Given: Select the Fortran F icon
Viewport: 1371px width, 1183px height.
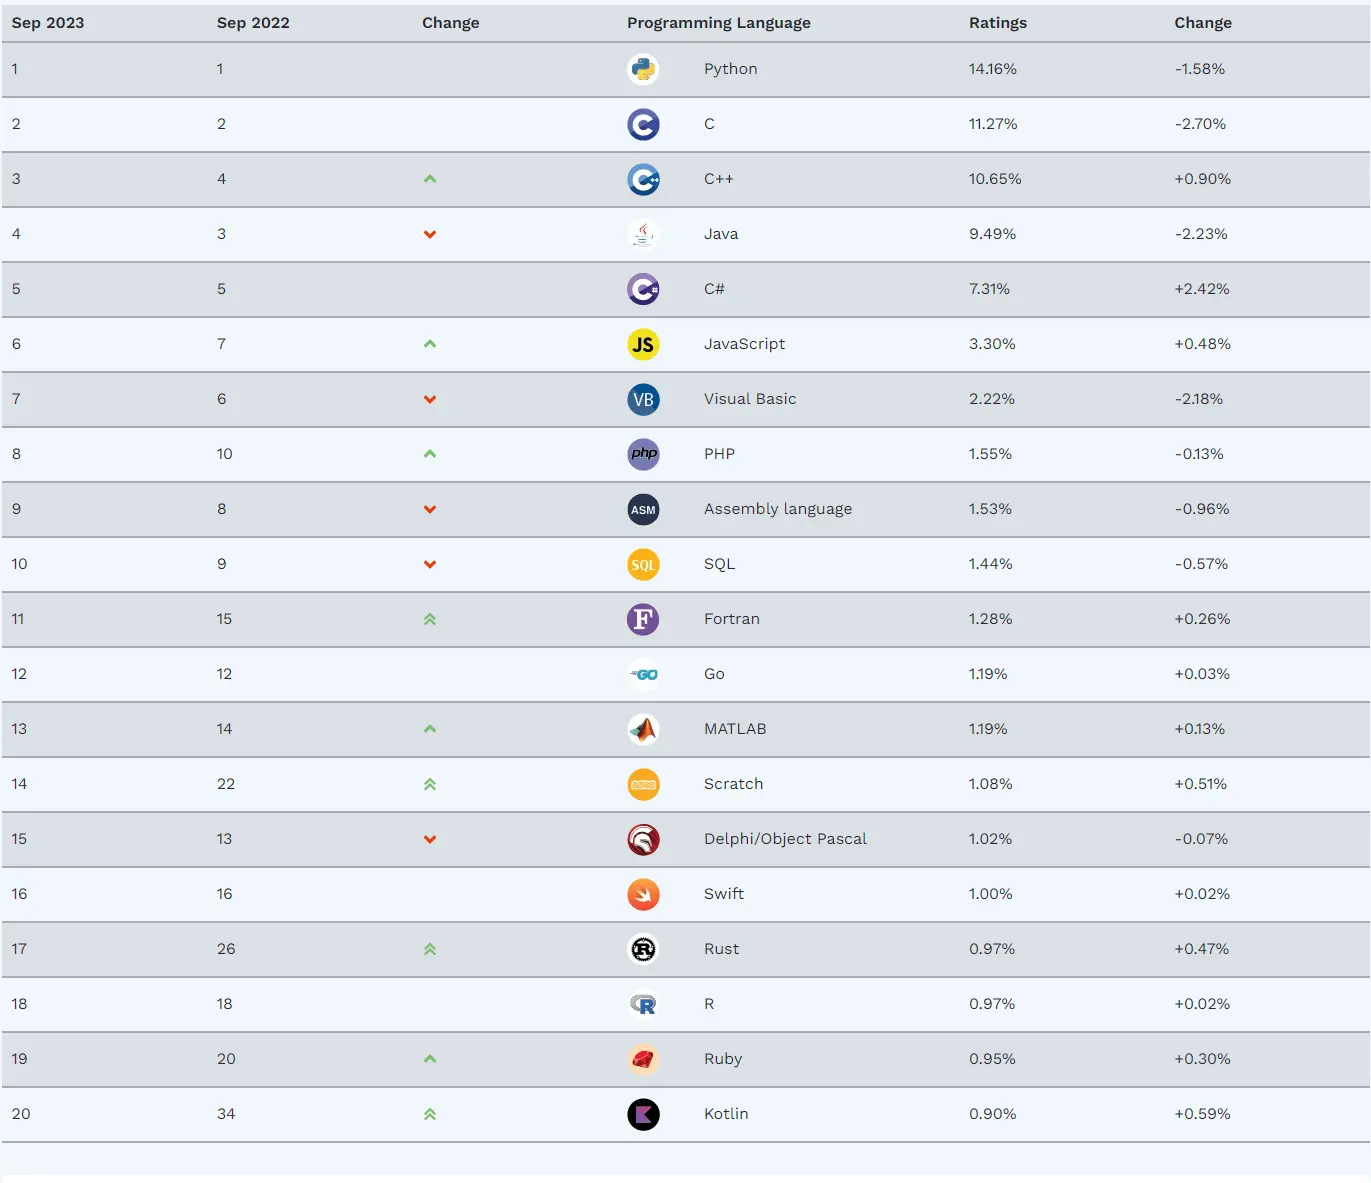Looking at the screenshot, I should coord(643,619).
